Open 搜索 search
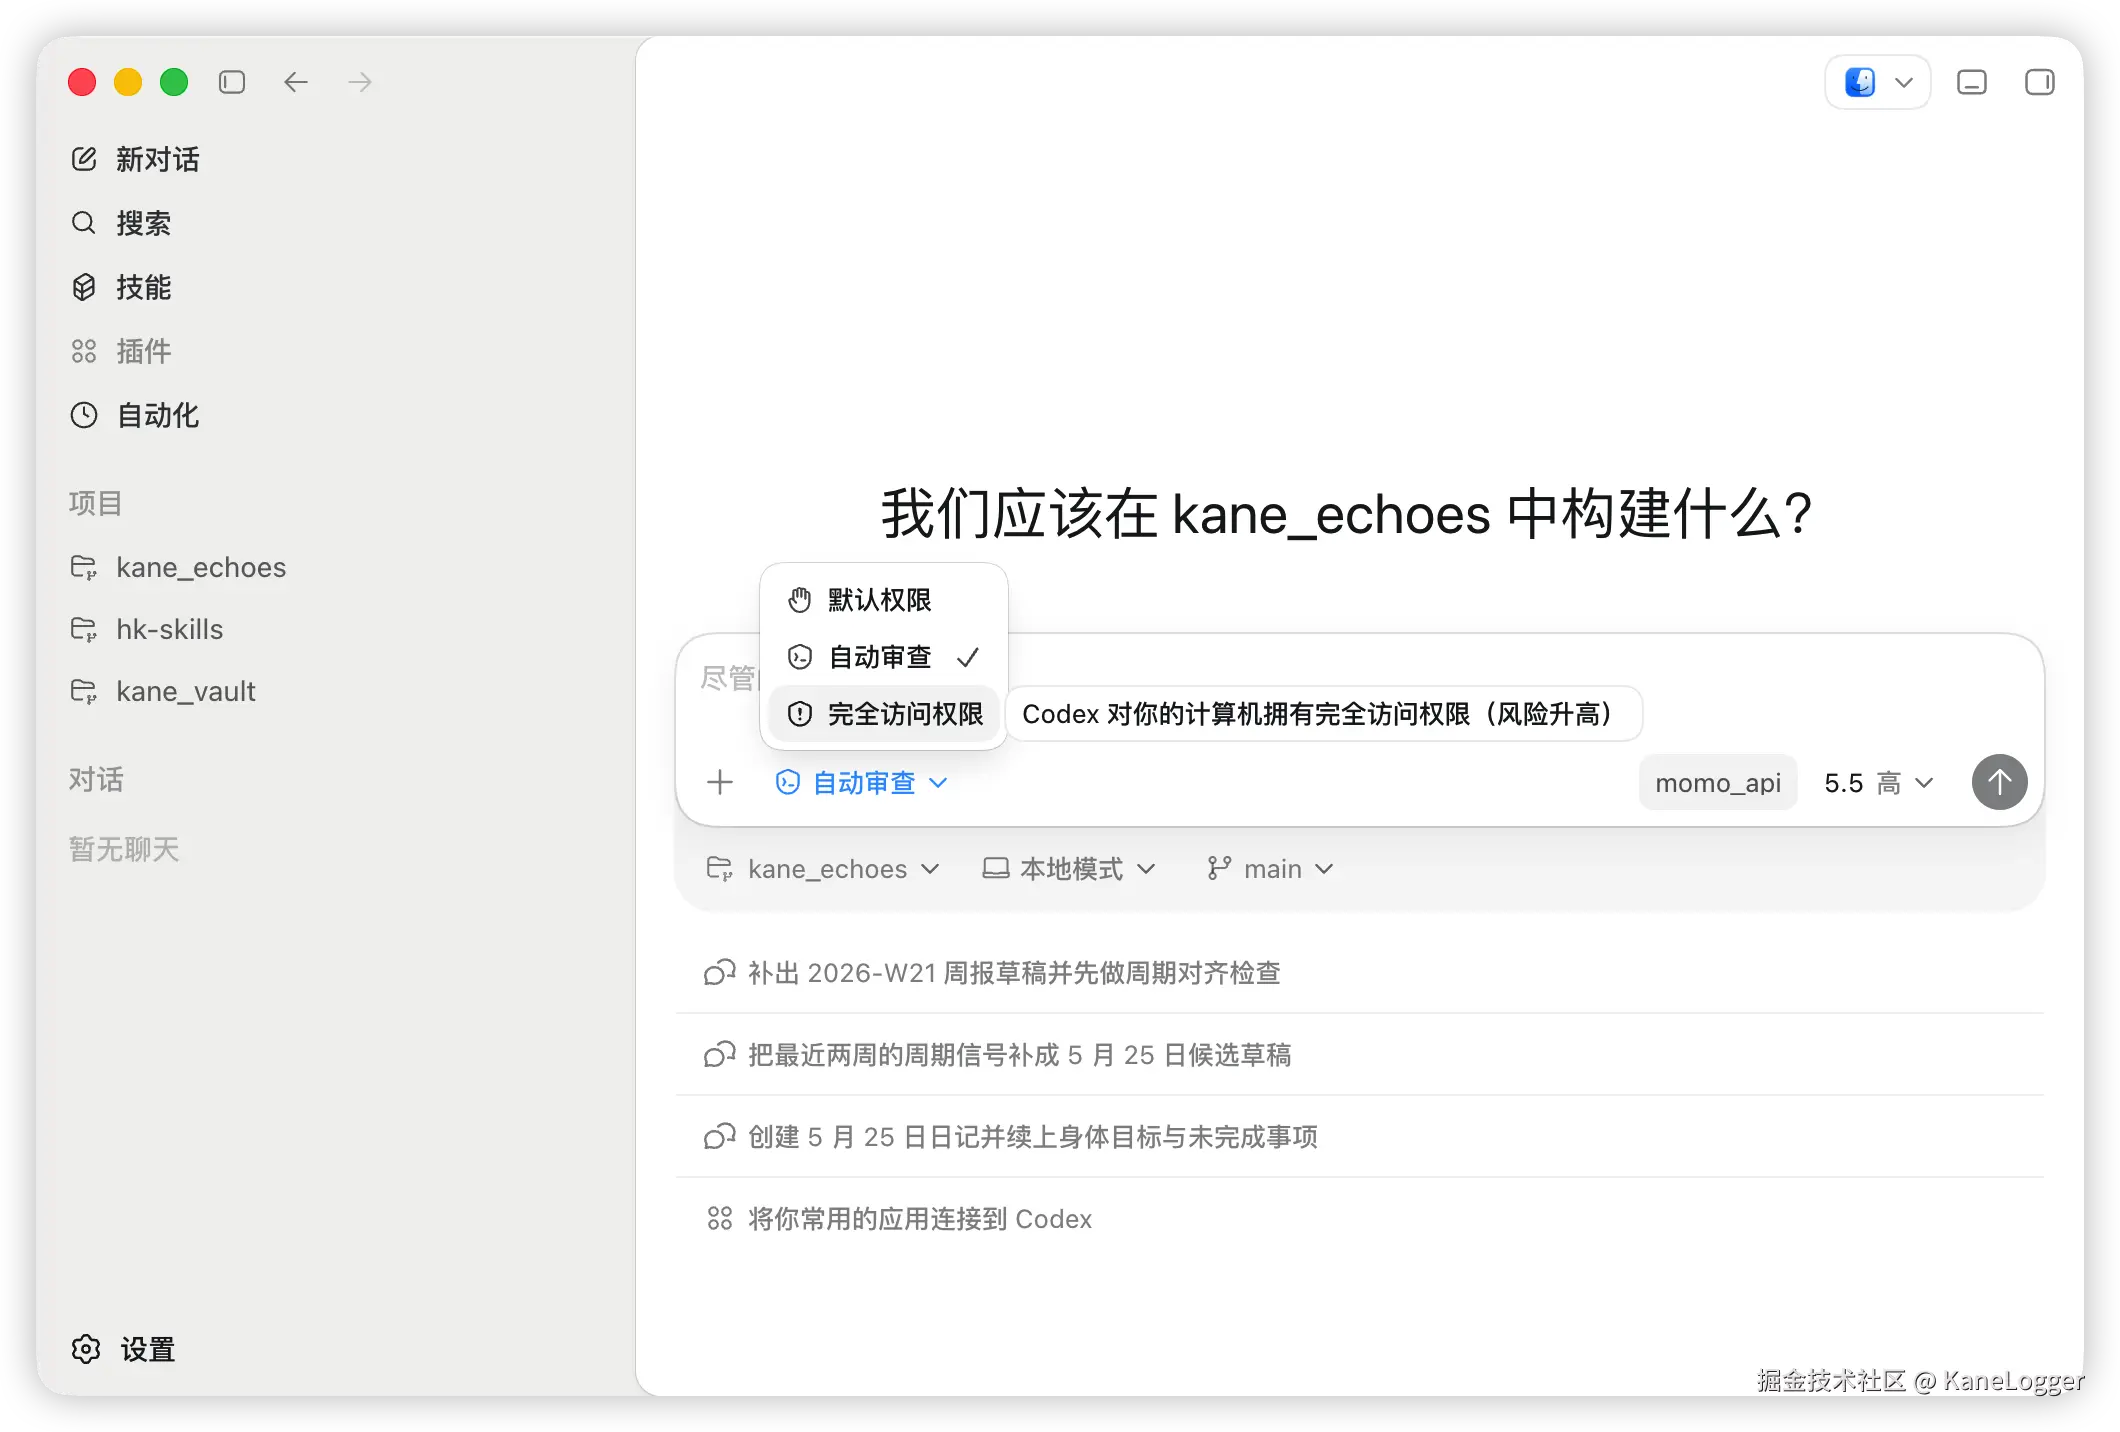 click(121, 223)
